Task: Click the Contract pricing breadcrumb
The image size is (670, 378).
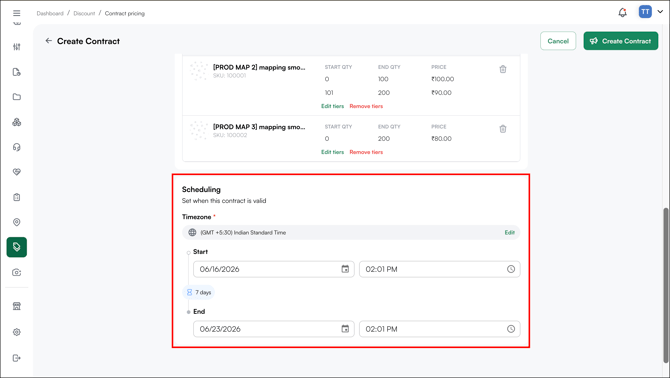Action: click(125, 13)
